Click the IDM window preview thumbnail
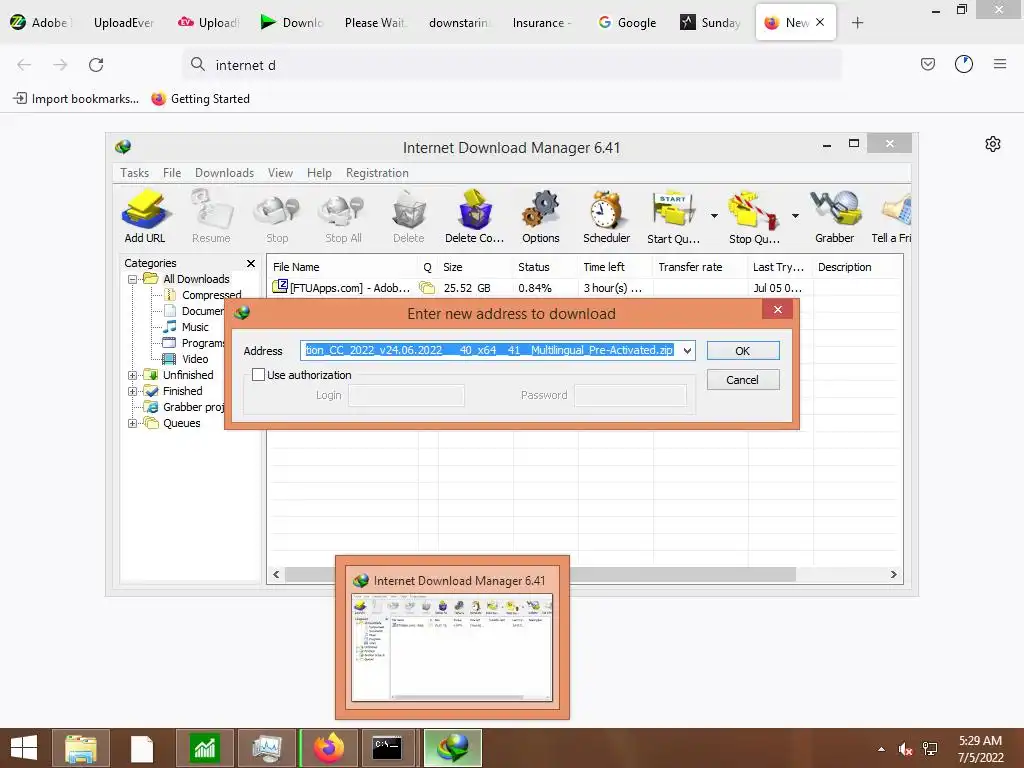Image resolution: width=1024 pixels, height=768 pixels. (x=452, y=647)
